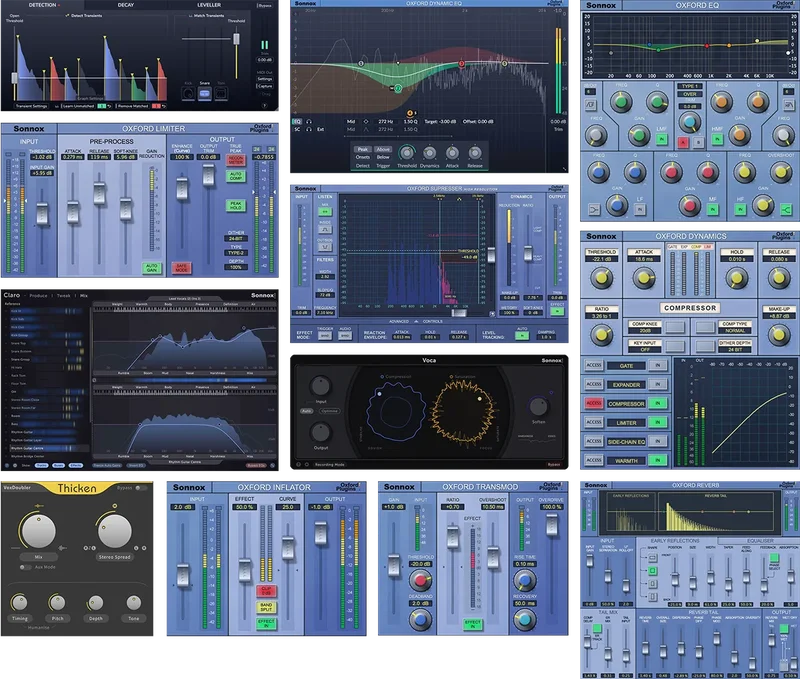Click the Supresser graph settings icon at bottom right
Viewport: 800px width, 679px height.
tap(492, 314)
